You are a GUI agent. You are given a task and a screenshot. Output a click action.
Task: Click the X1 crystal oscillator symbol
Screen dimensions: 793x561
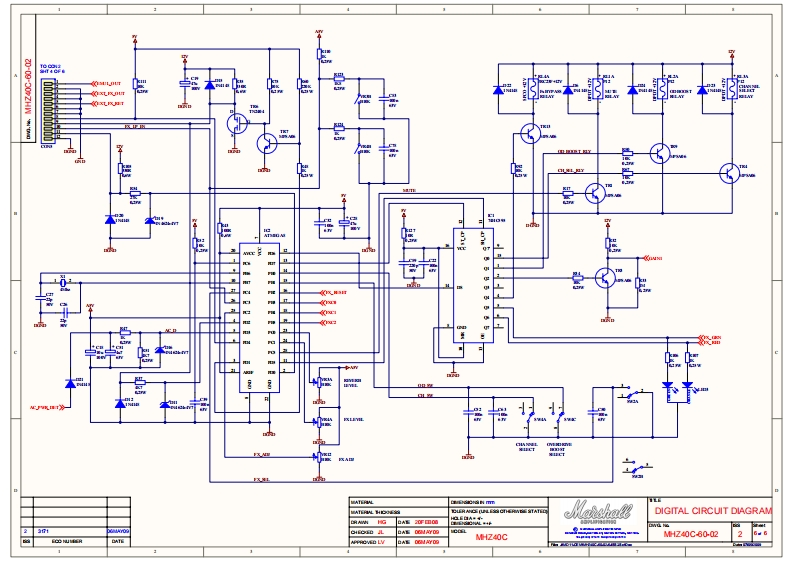[63, 283]
